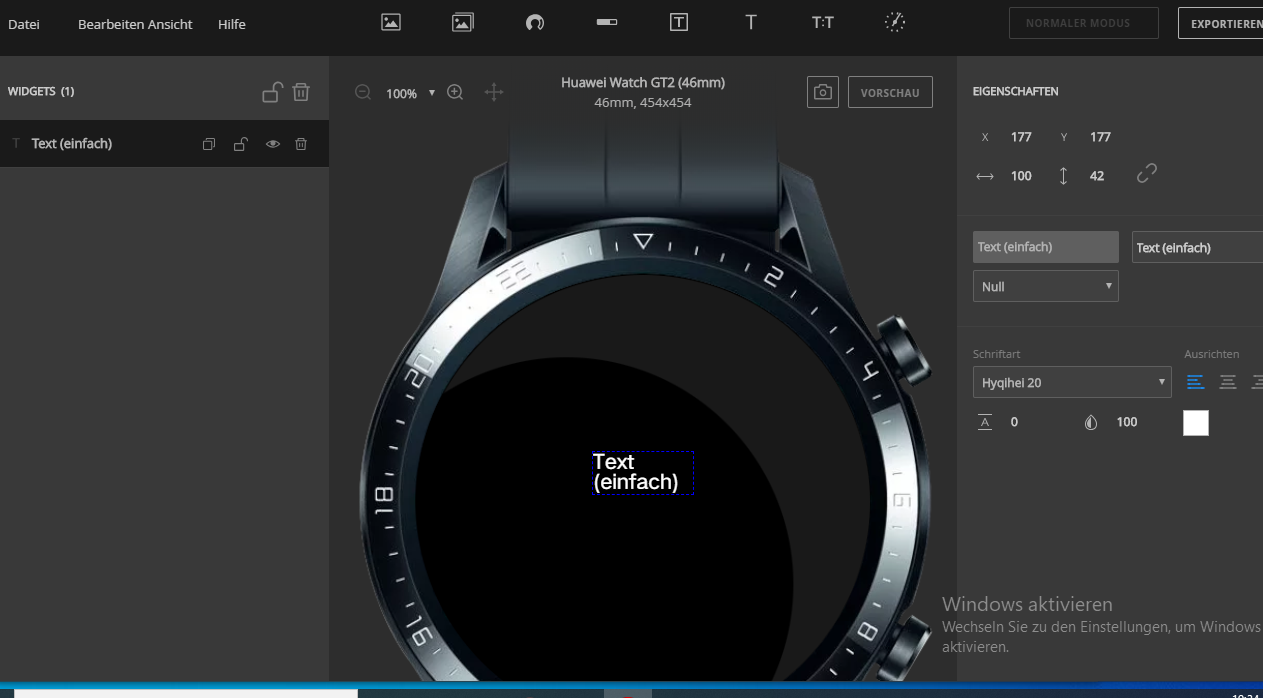1263x698 pixels.
Task: Edit the letter spacing value 0
Action: pyautogui.click(x=1014, y=422)
